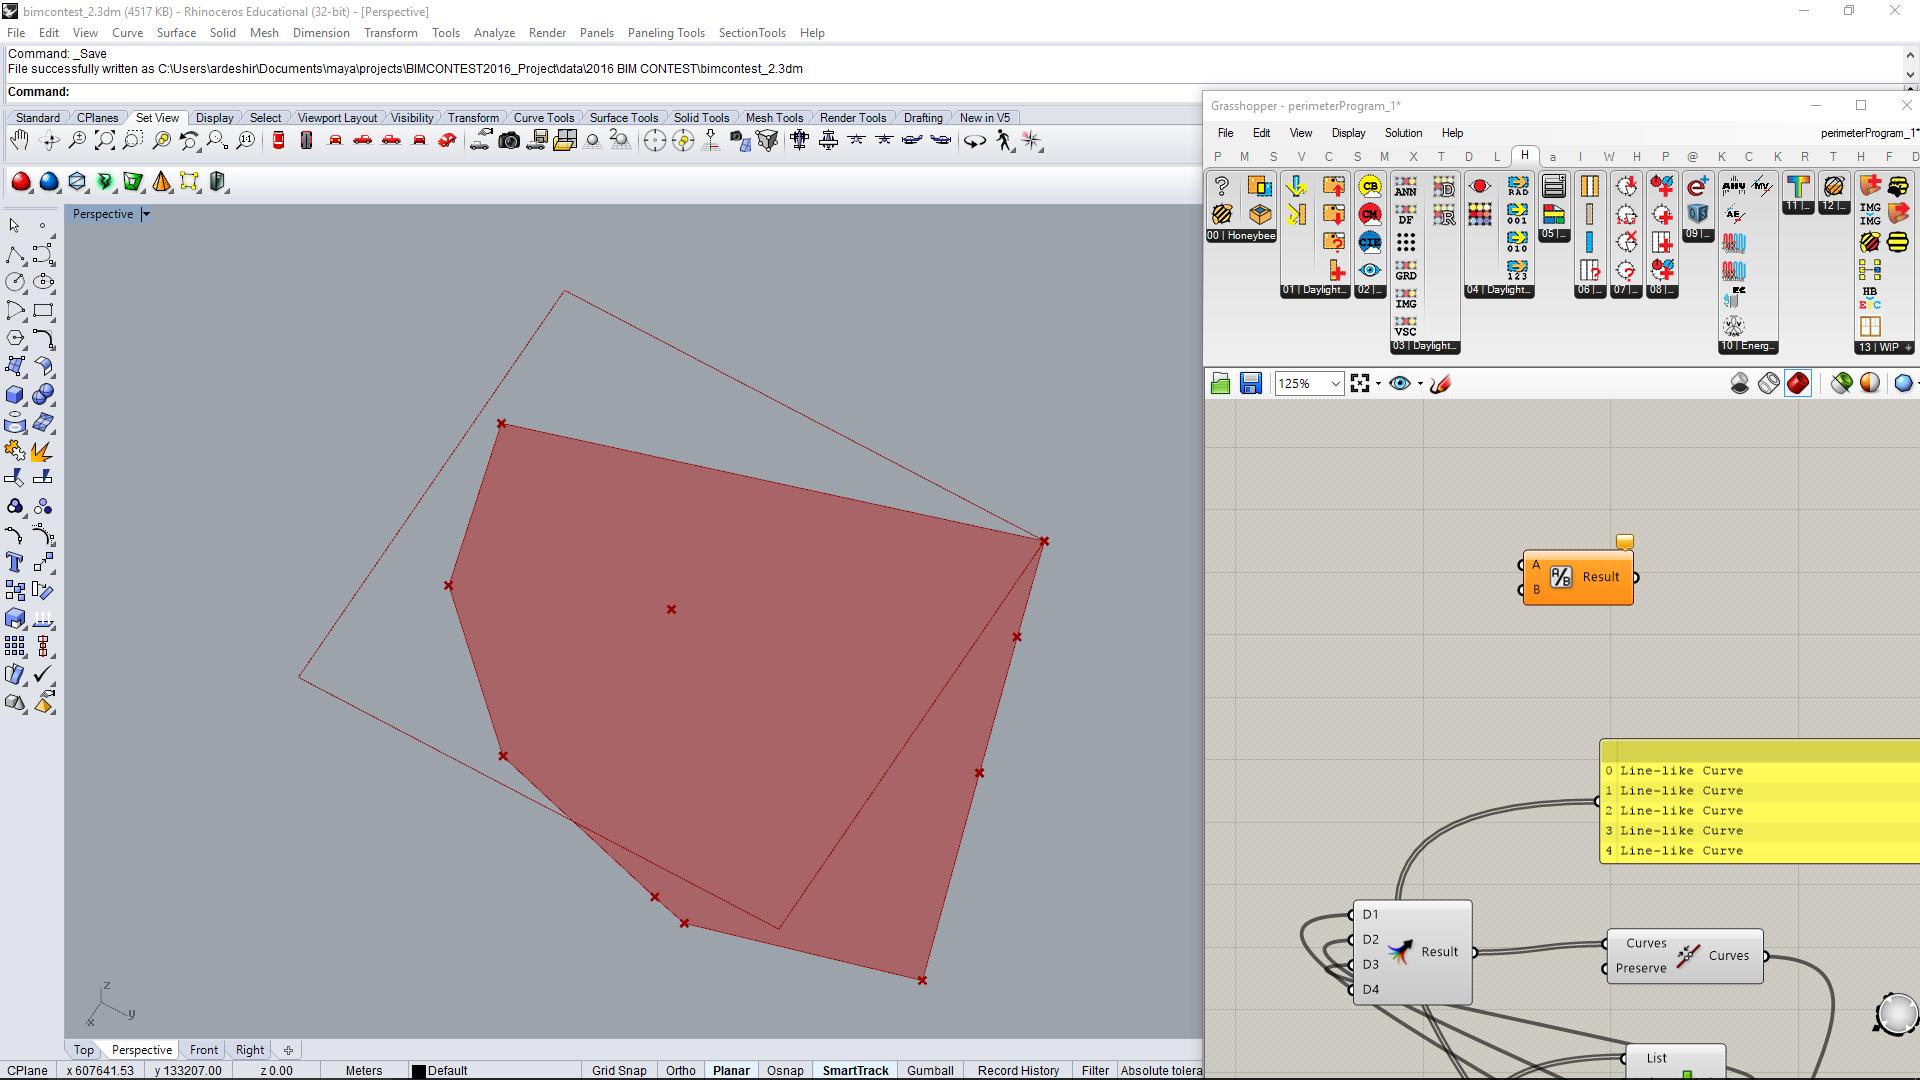
Task: Click the Grasshopper sketch pencil icon
Action: coord(1441,384)
